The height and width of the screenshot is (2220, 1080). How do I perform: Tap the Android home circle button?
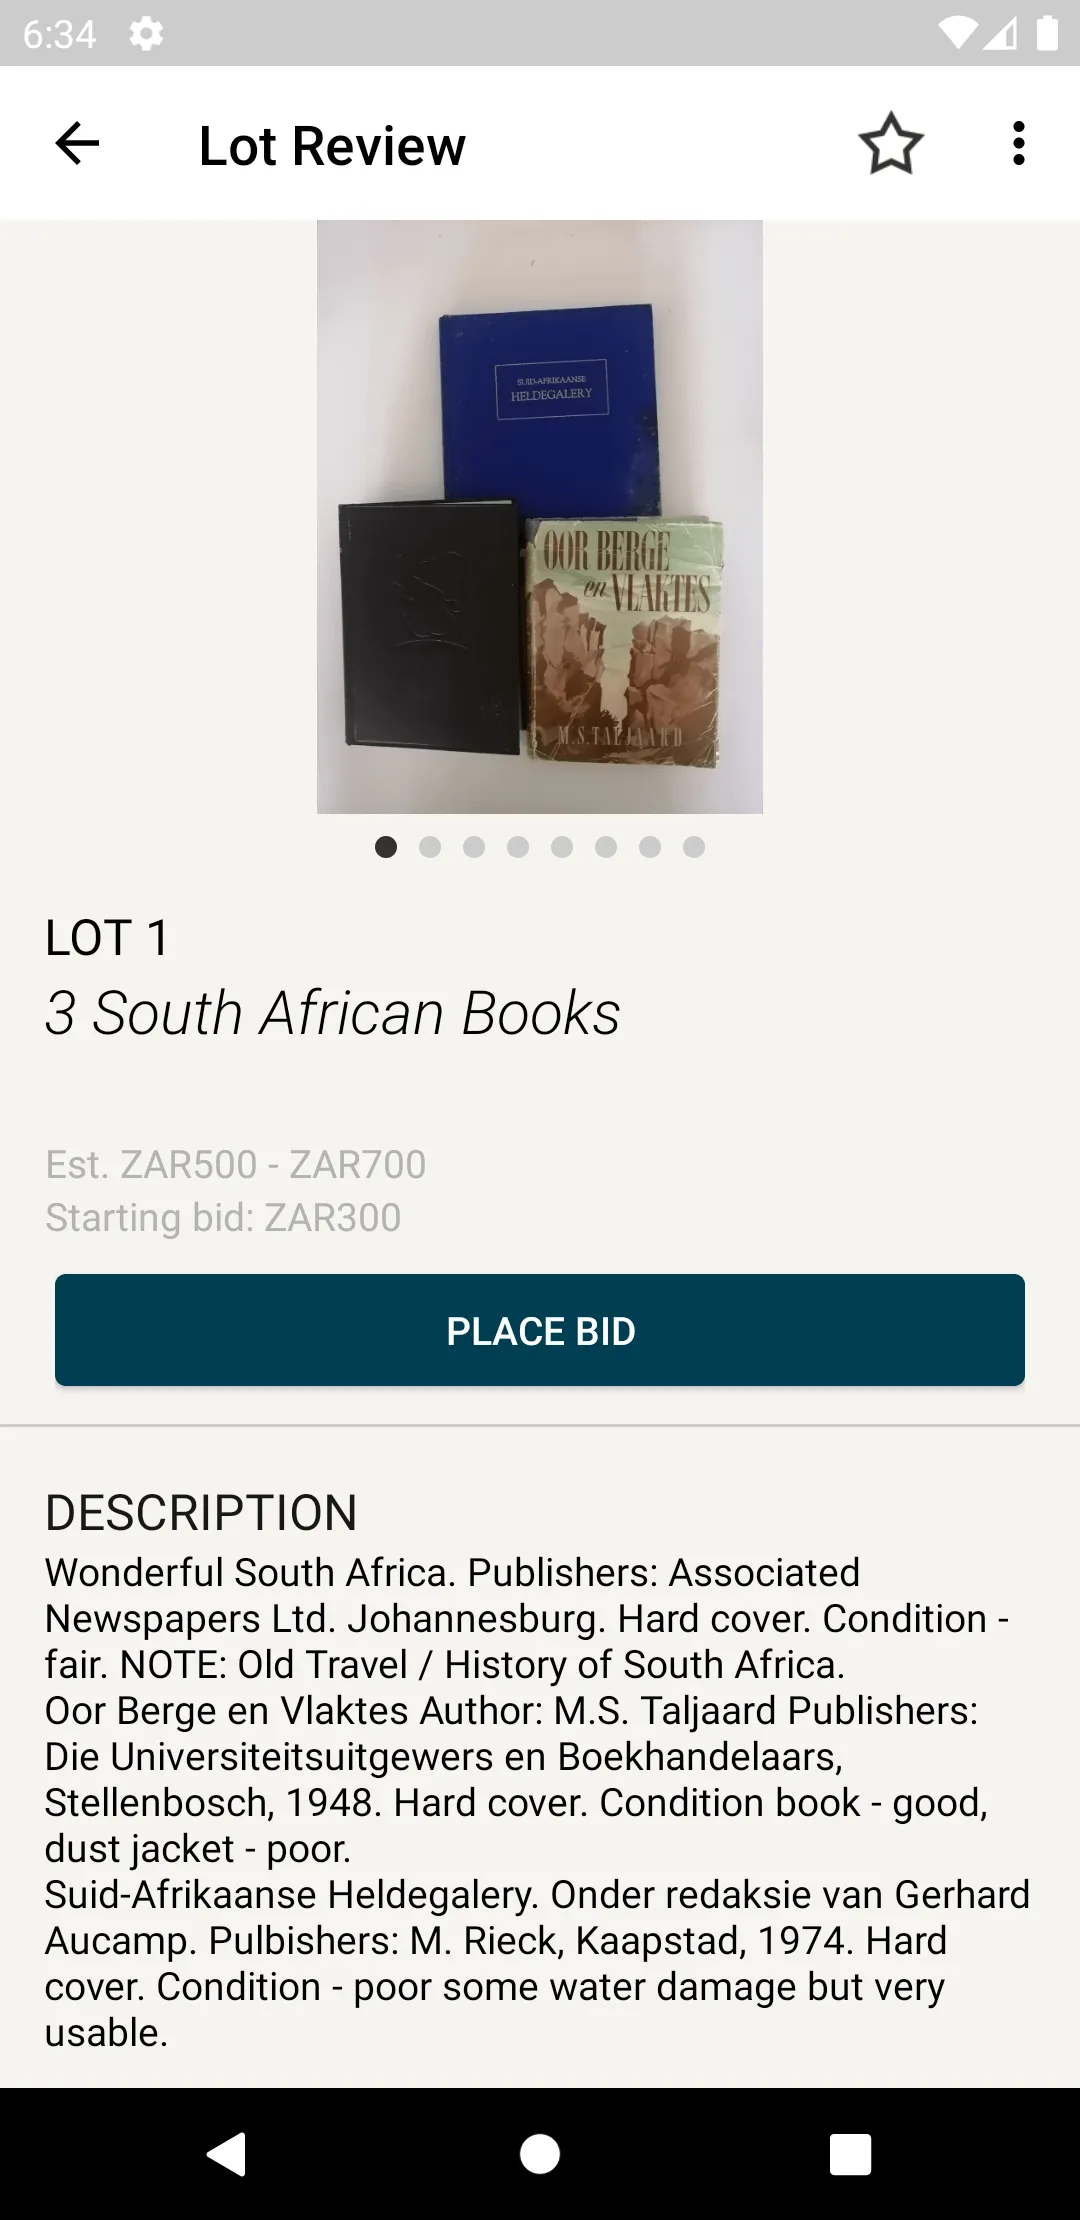(x=540, y=2153)
